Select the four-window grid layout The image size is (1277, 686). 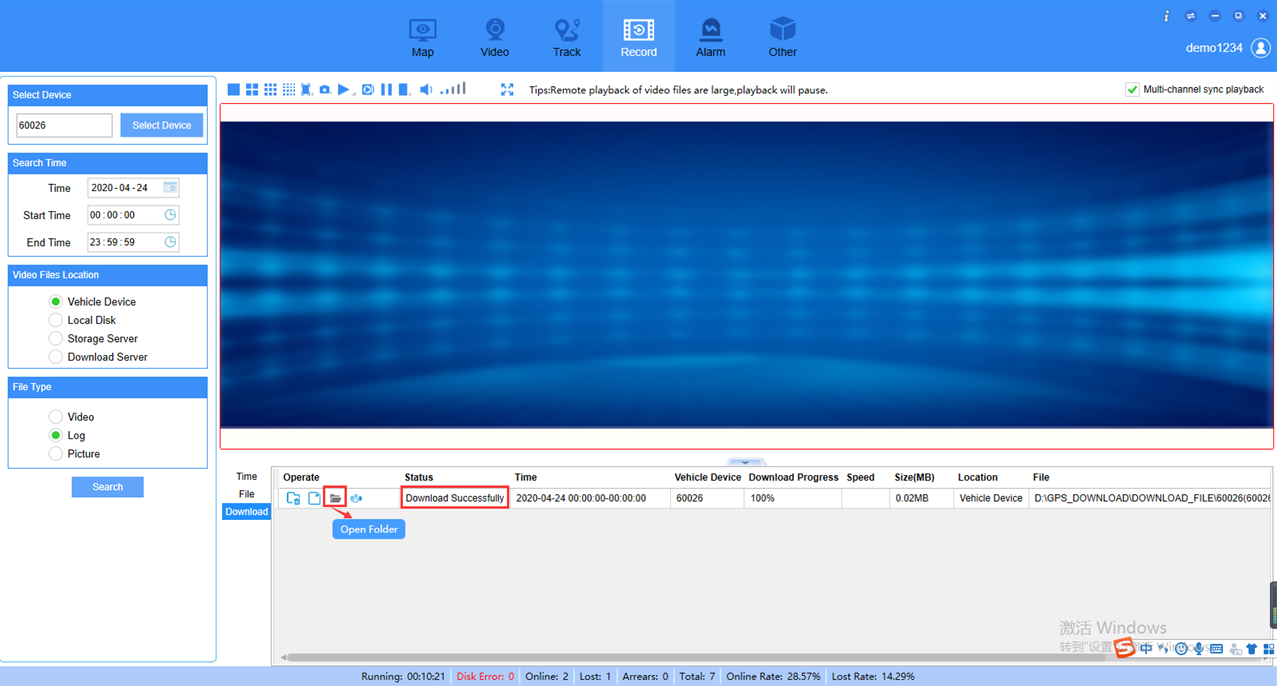coord(252,90)
